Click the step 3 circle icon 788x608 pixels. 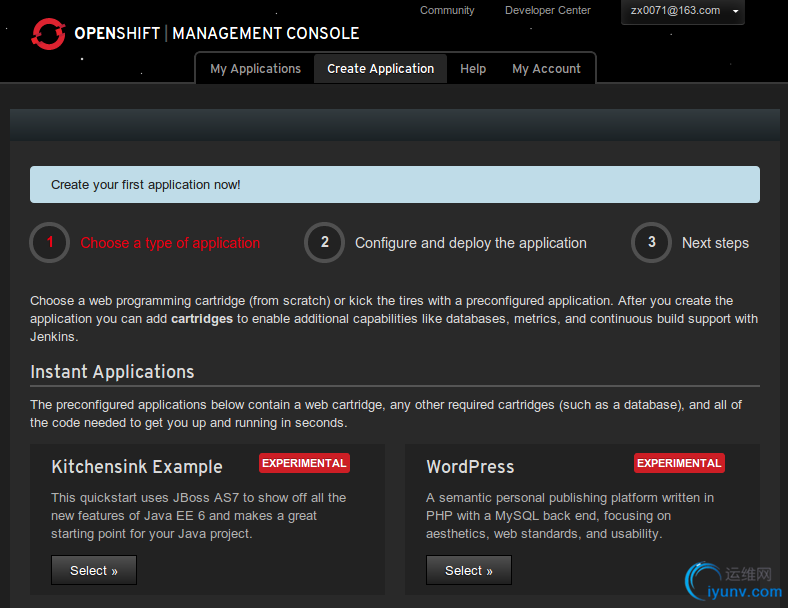coord(651,242)
